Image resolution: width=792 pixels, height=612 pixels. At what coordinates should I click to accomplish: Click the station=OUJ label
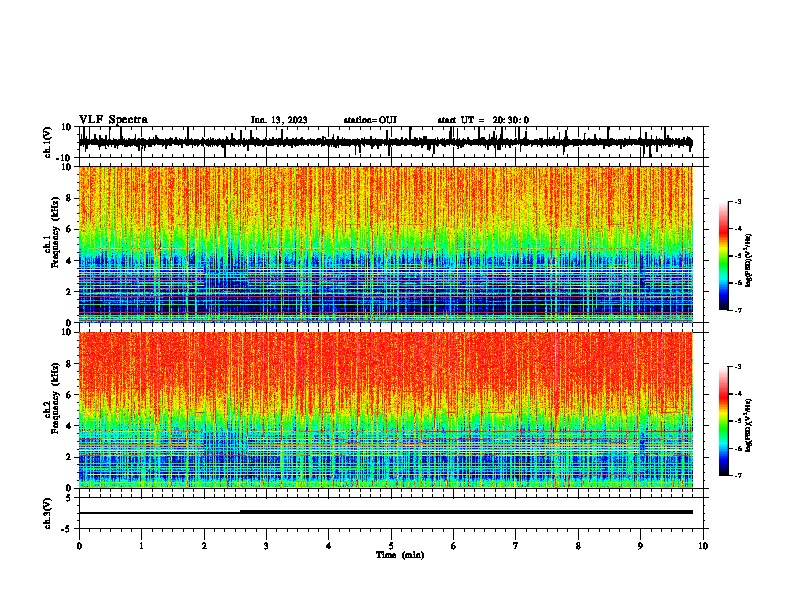pyautogui.click(x=370, y=120)
